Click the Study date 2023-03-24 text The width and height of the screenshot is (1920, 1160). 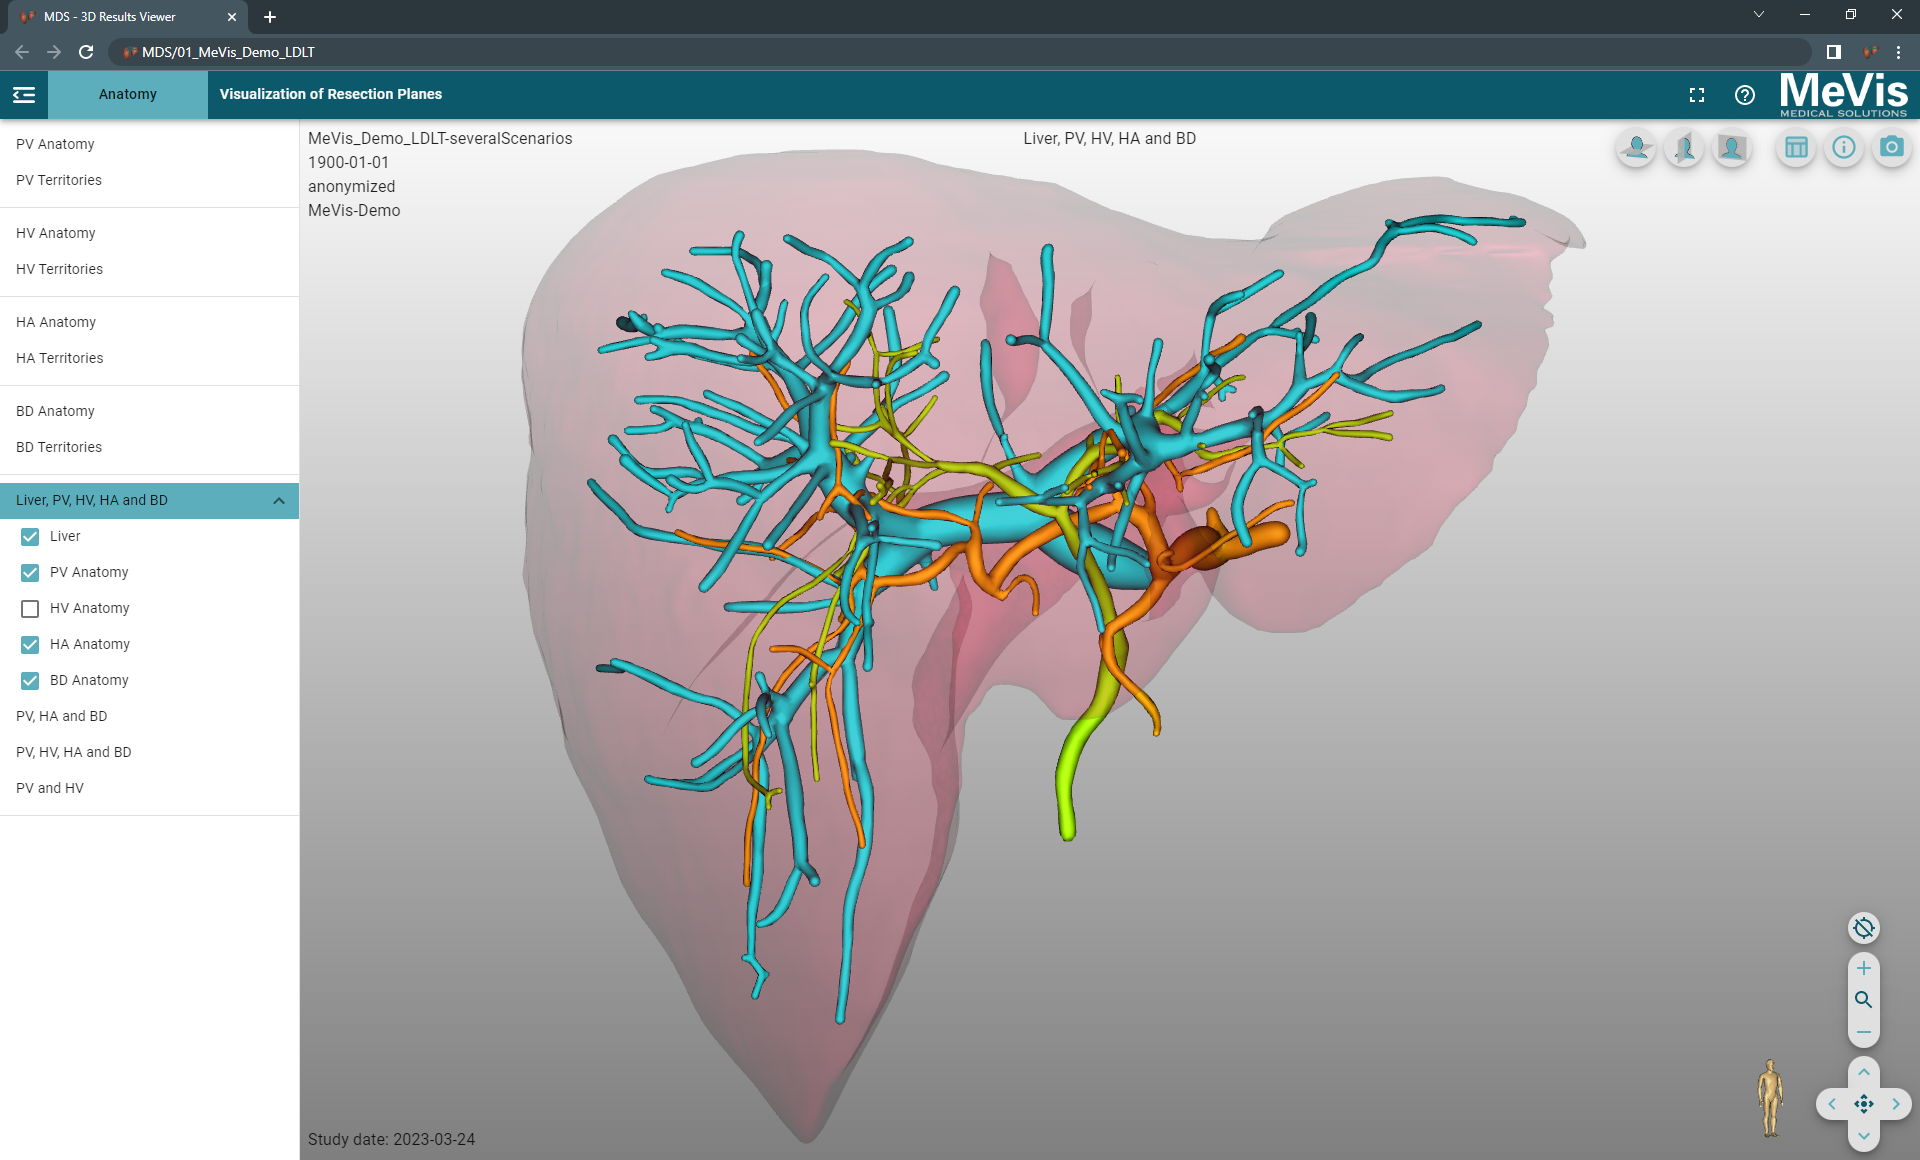(392, 1140)
